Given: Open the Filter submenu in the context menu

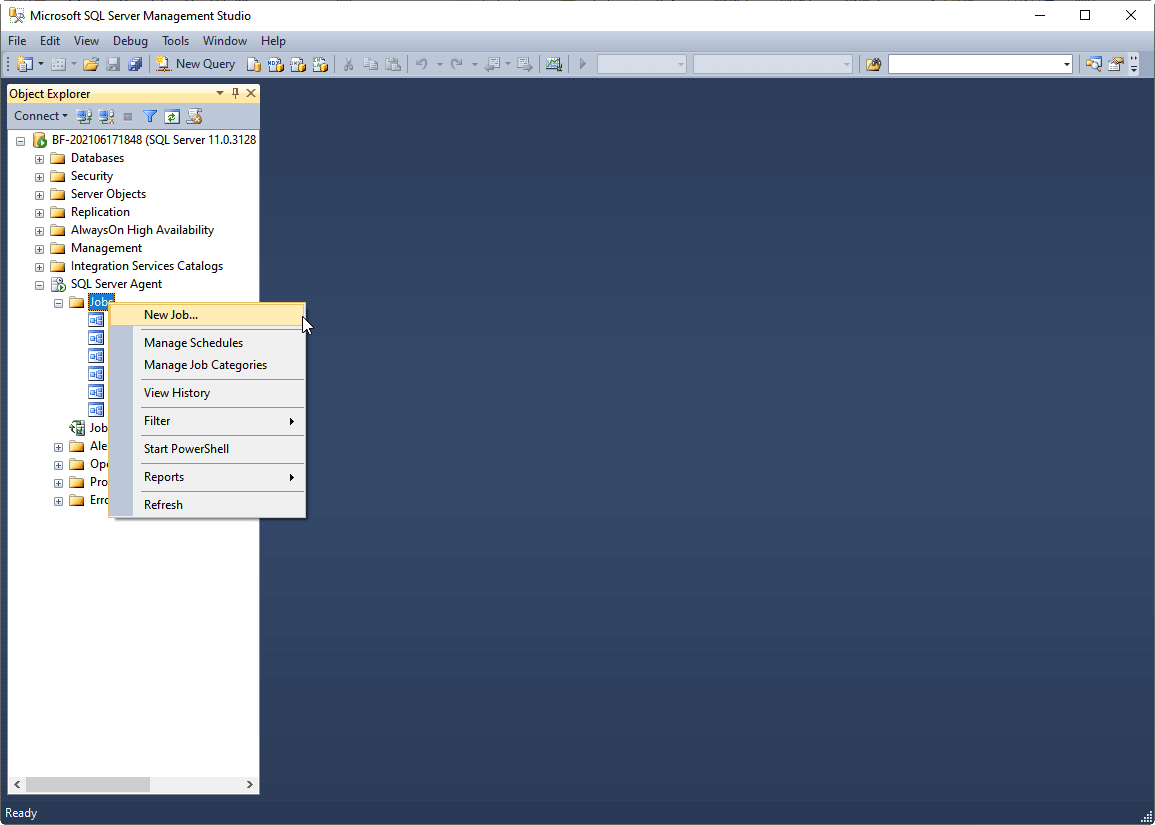Looking at the screenshot, I should (x=207, y=421).
